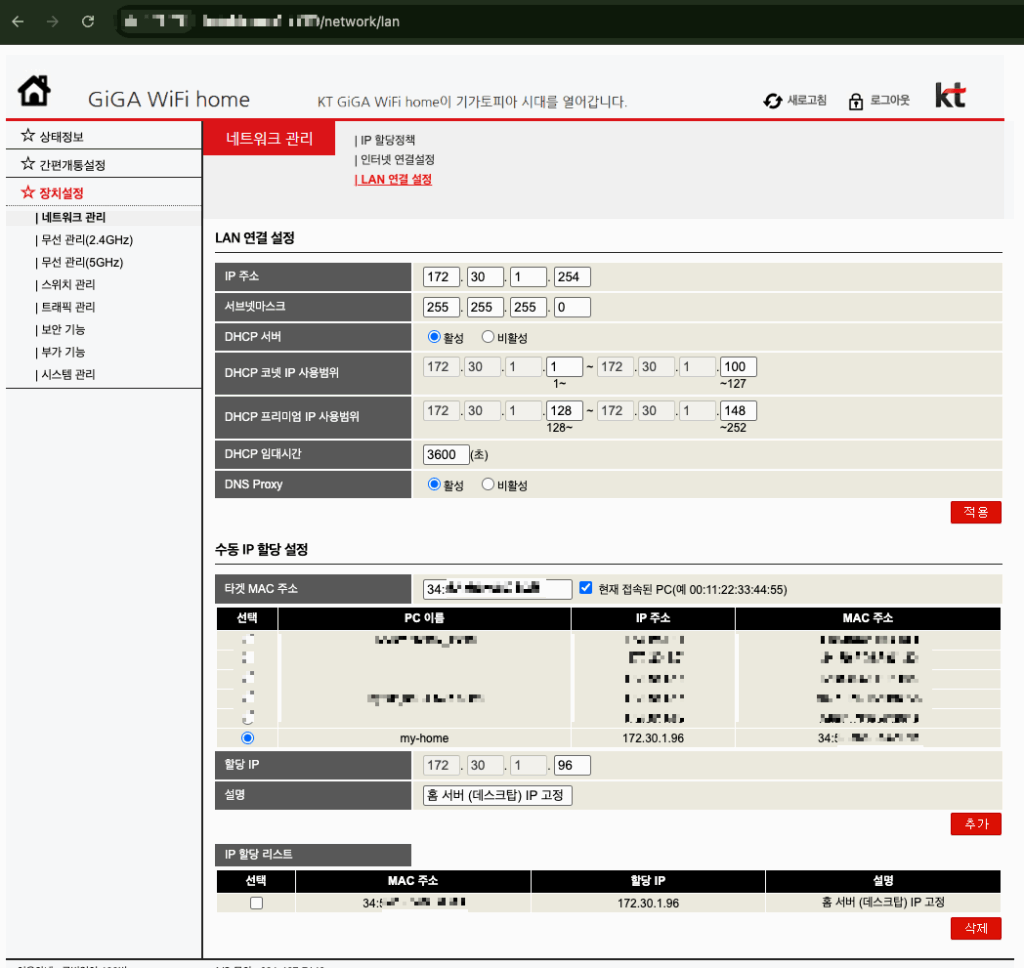Open 무선 관리(2.4GHz) in sidebar

[85, 240]
